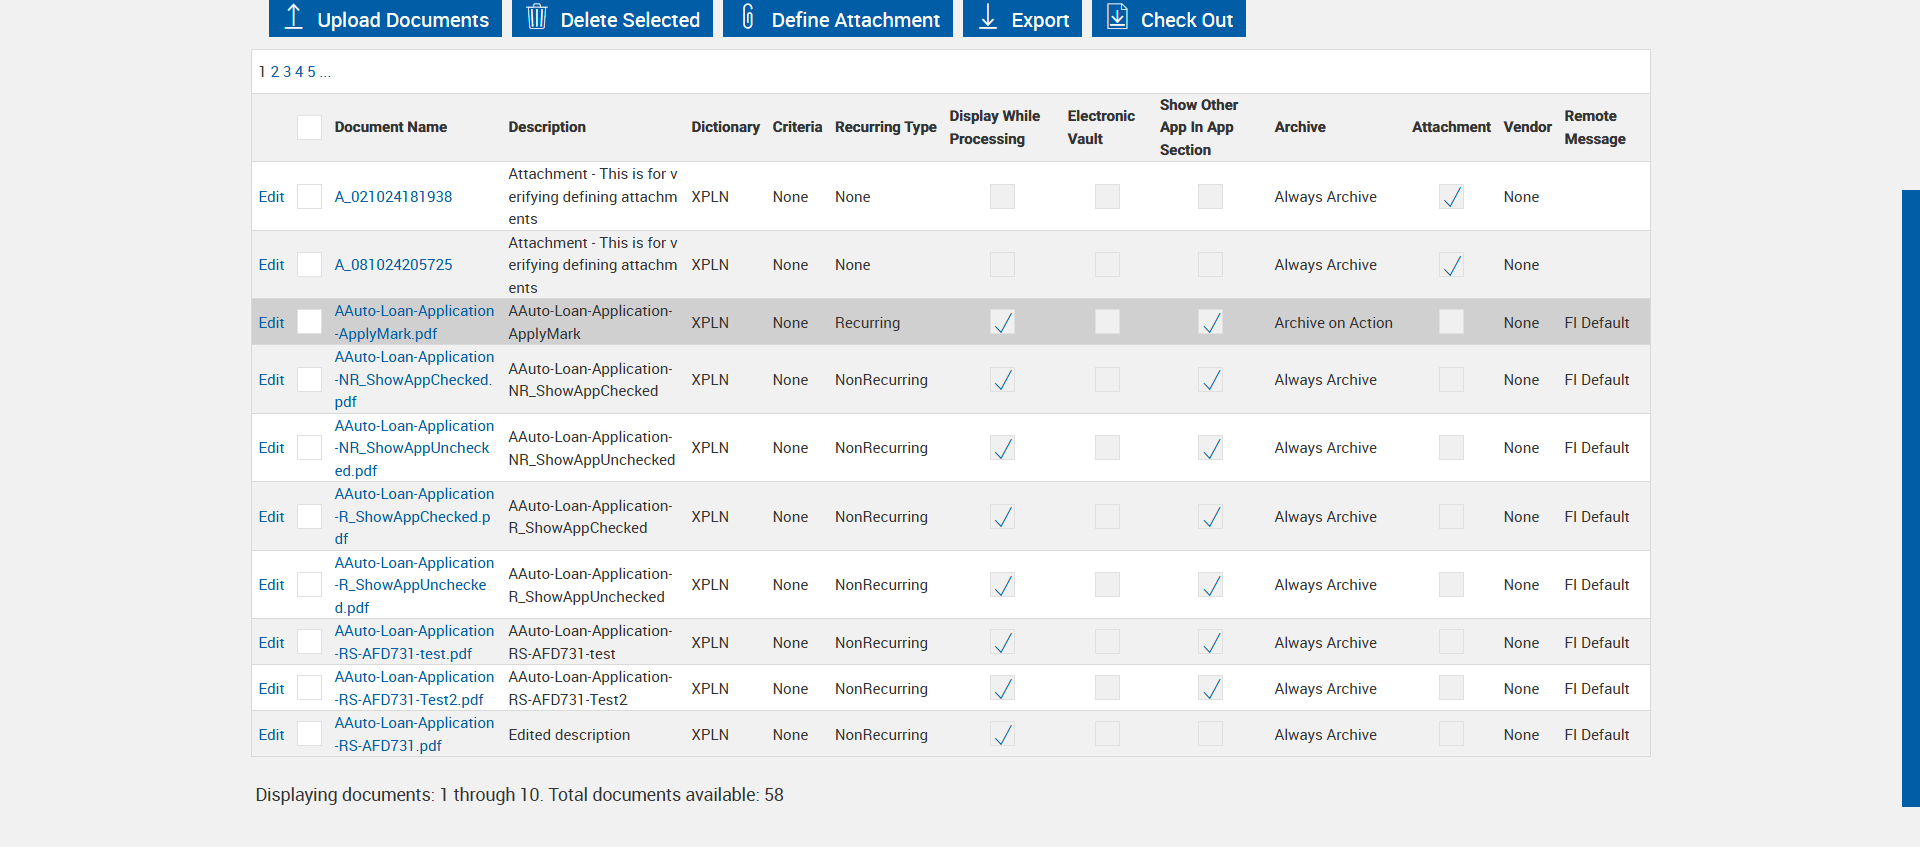The image size is (1920, 847).
Task: Select row checkbox for A_021024181938
Action: click(x=309, y=197)
